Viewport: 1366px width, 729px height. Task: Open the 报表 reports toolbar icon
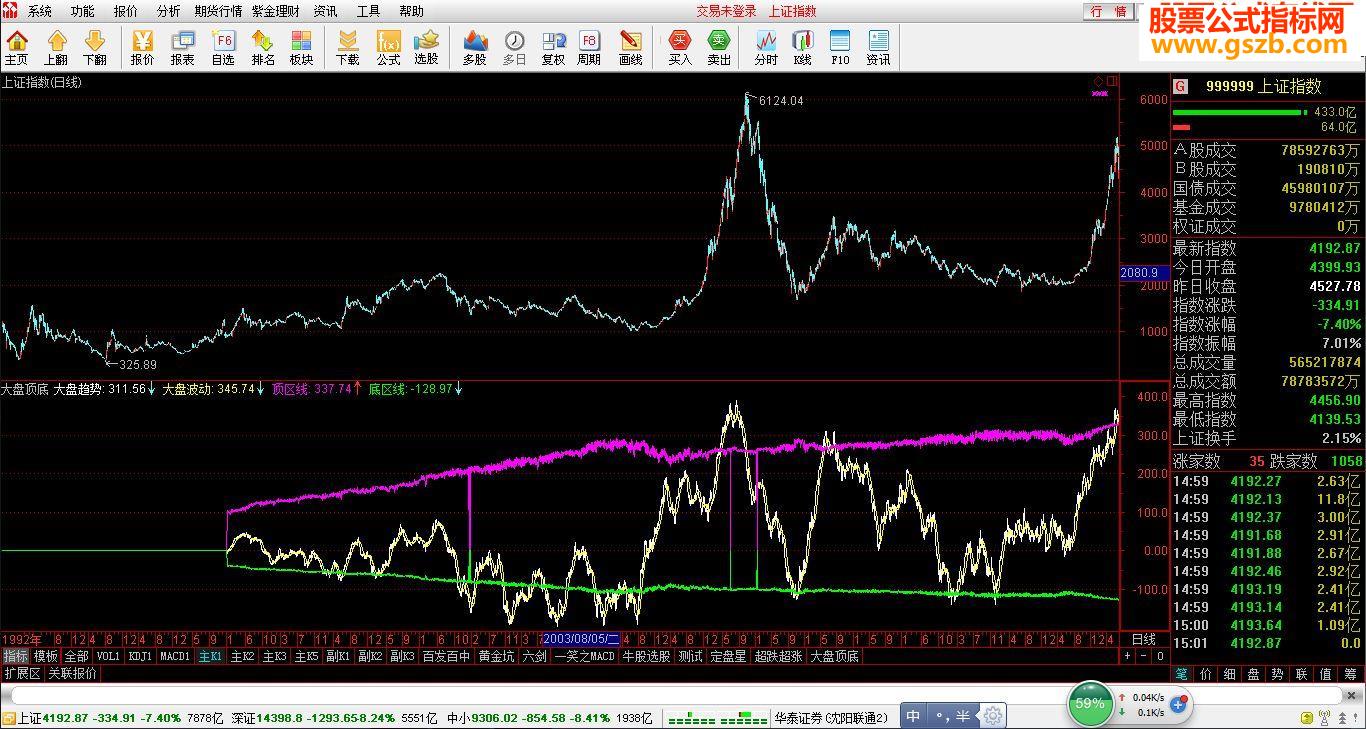(183, 47)
